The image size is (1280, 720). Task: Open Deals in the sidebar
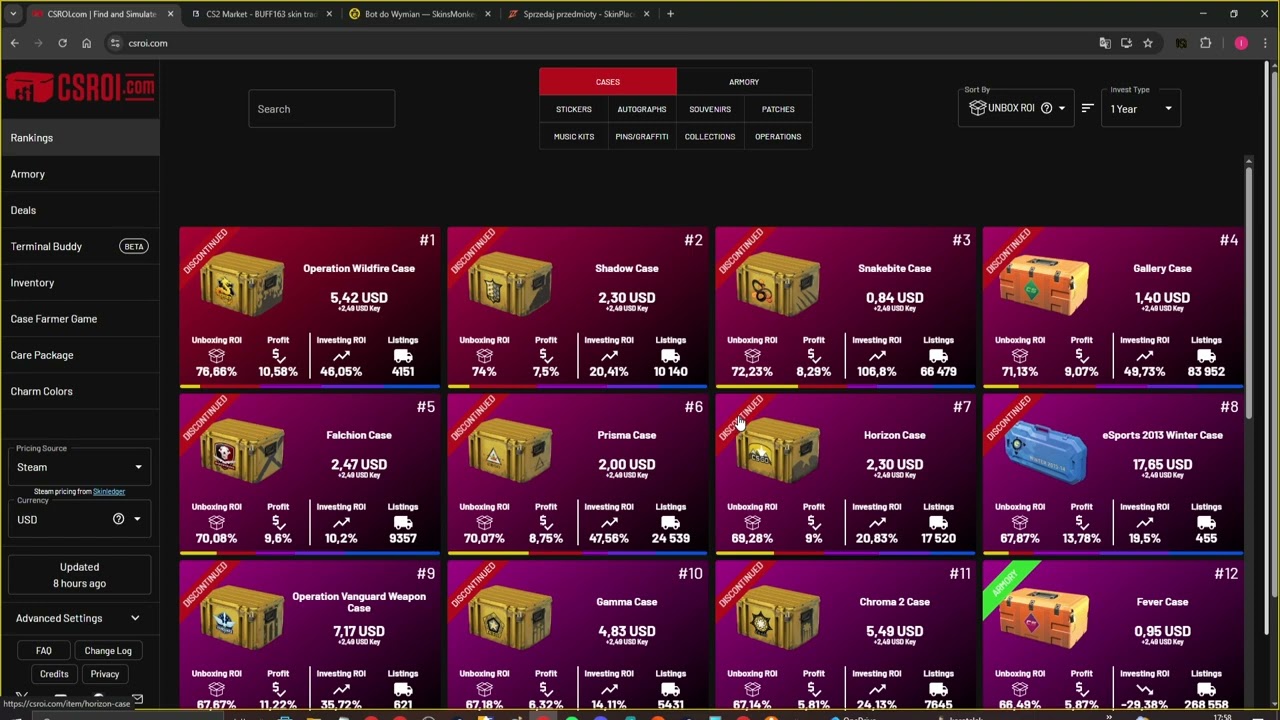79,210
